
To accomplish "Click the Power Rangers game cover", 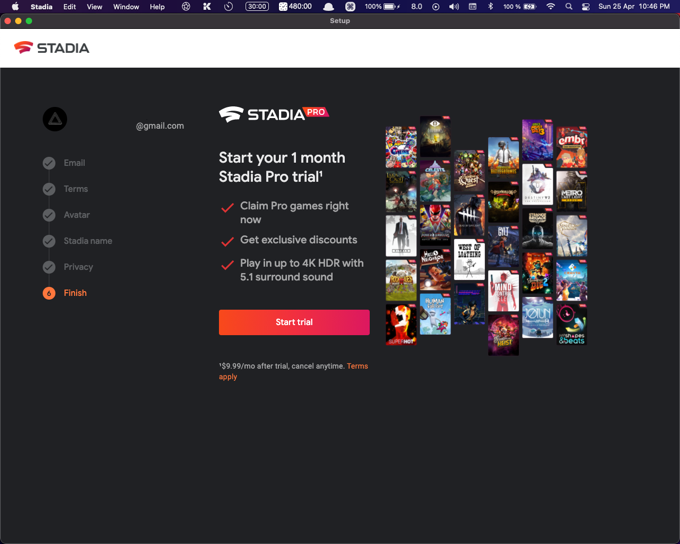I will [435, 226].
